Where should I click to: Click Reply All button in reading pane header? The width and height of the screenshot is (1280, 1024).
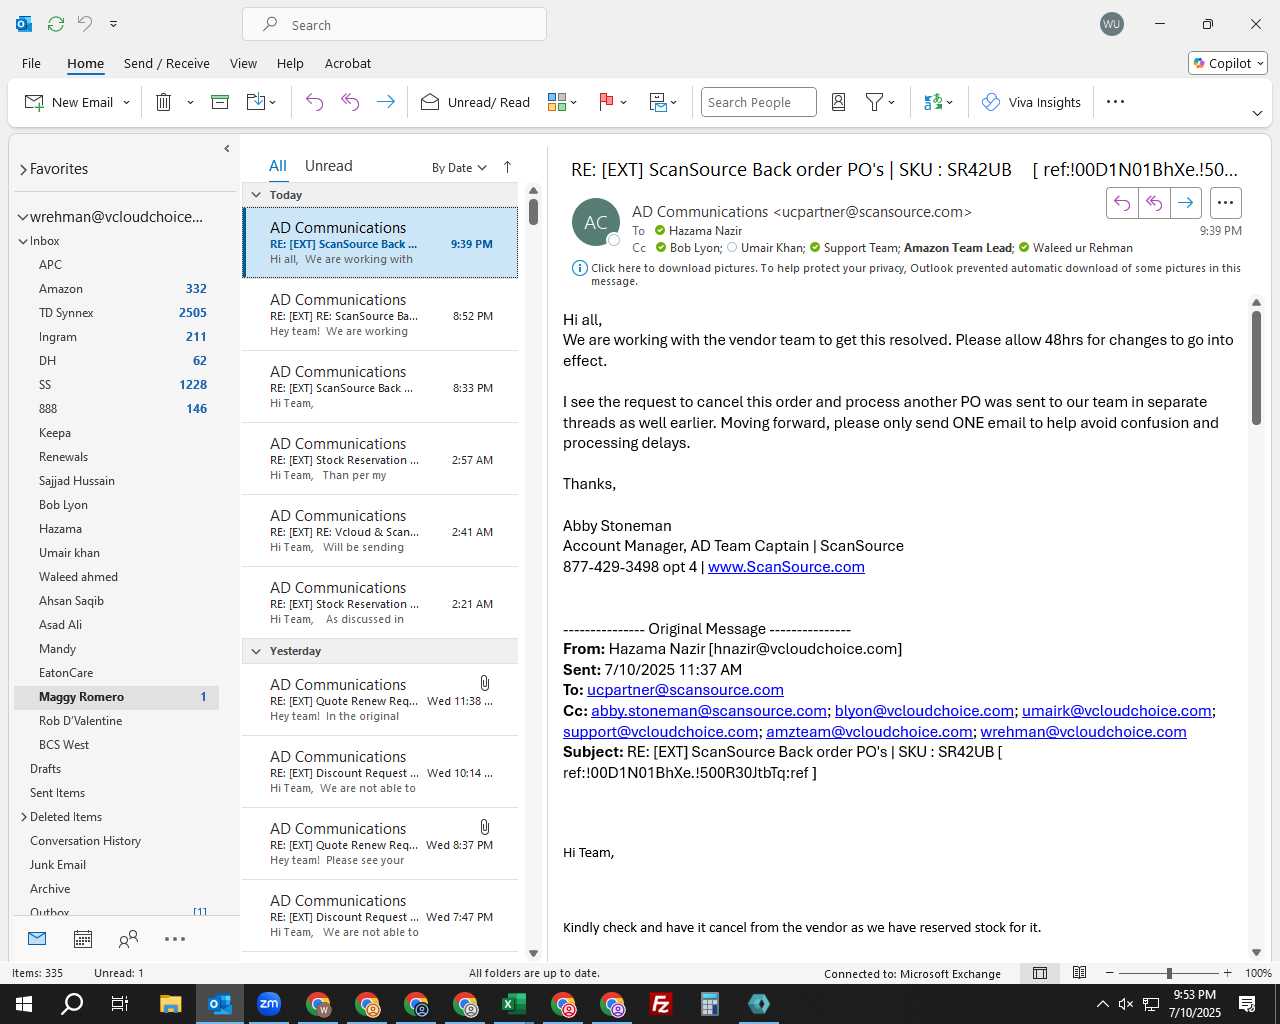[x=1154, y=203]
